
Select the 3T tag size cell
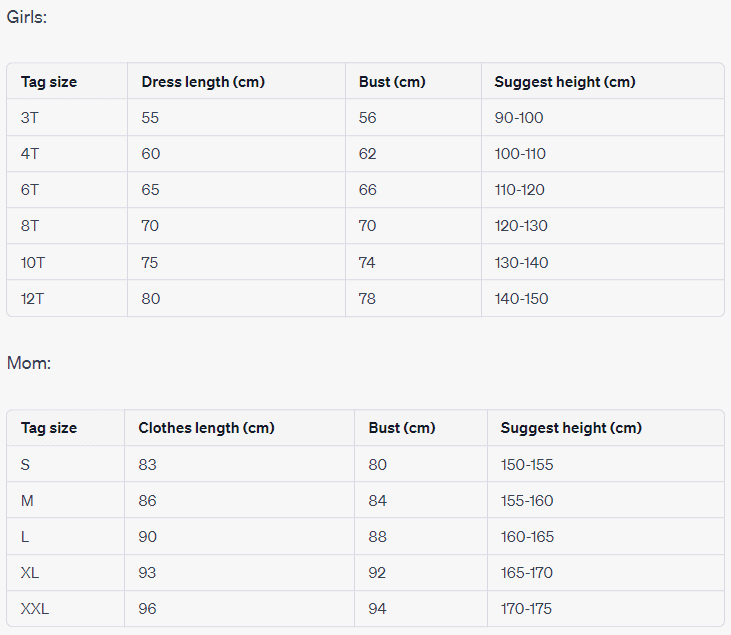tap(30, 118)
